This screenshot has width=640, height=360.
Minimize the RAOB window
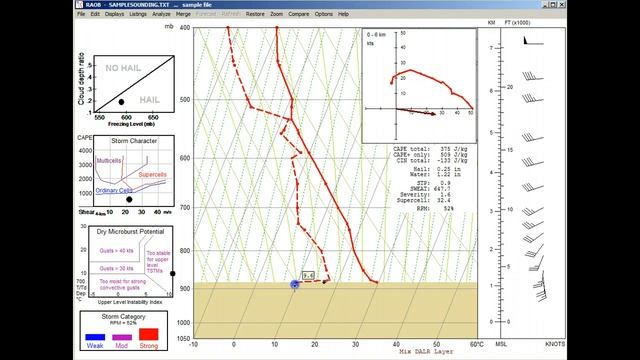545,4
